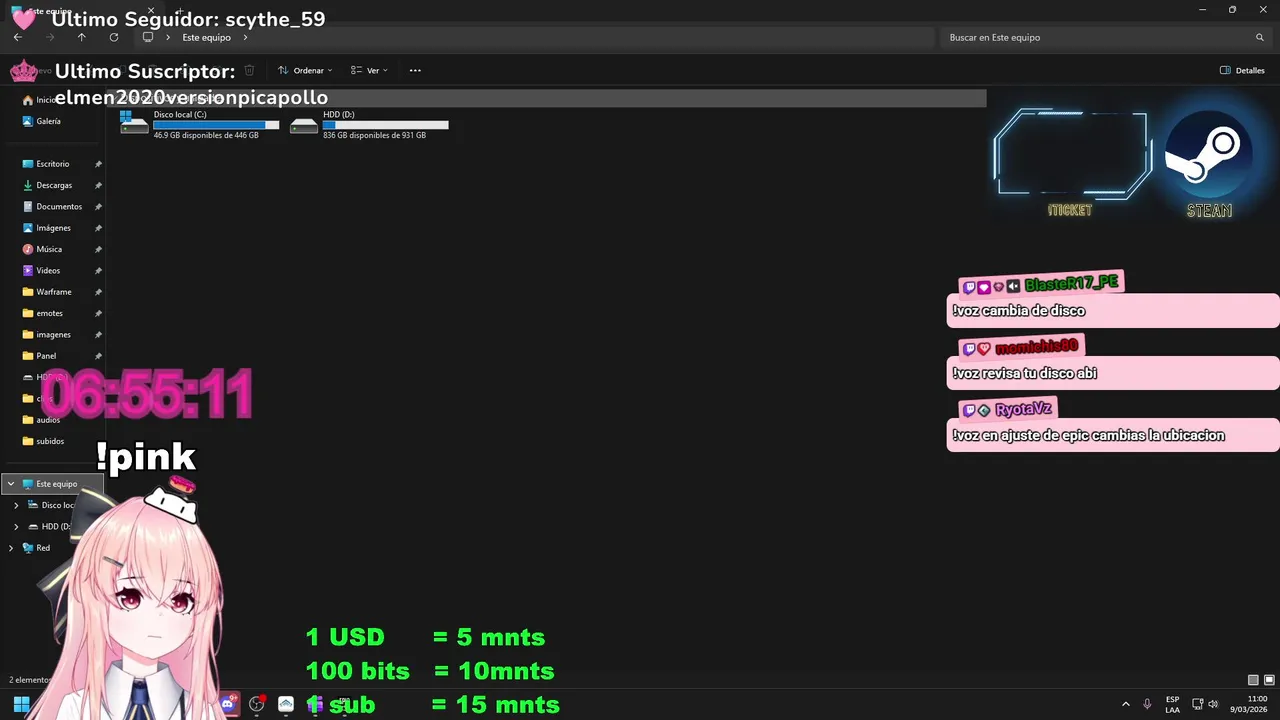Open subidos folder in sidebar
The height and width of the screenshot is (720, 1280).
click(x=50, y=441)
